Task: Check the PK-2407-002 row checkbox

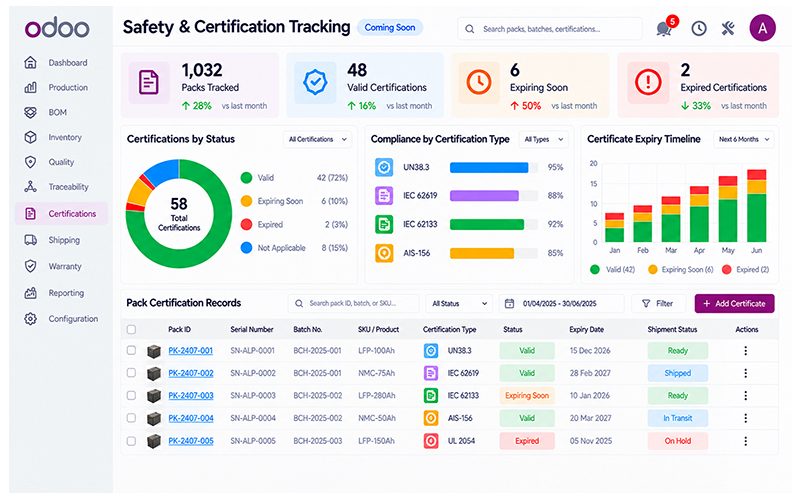Action: click(131, 372)
